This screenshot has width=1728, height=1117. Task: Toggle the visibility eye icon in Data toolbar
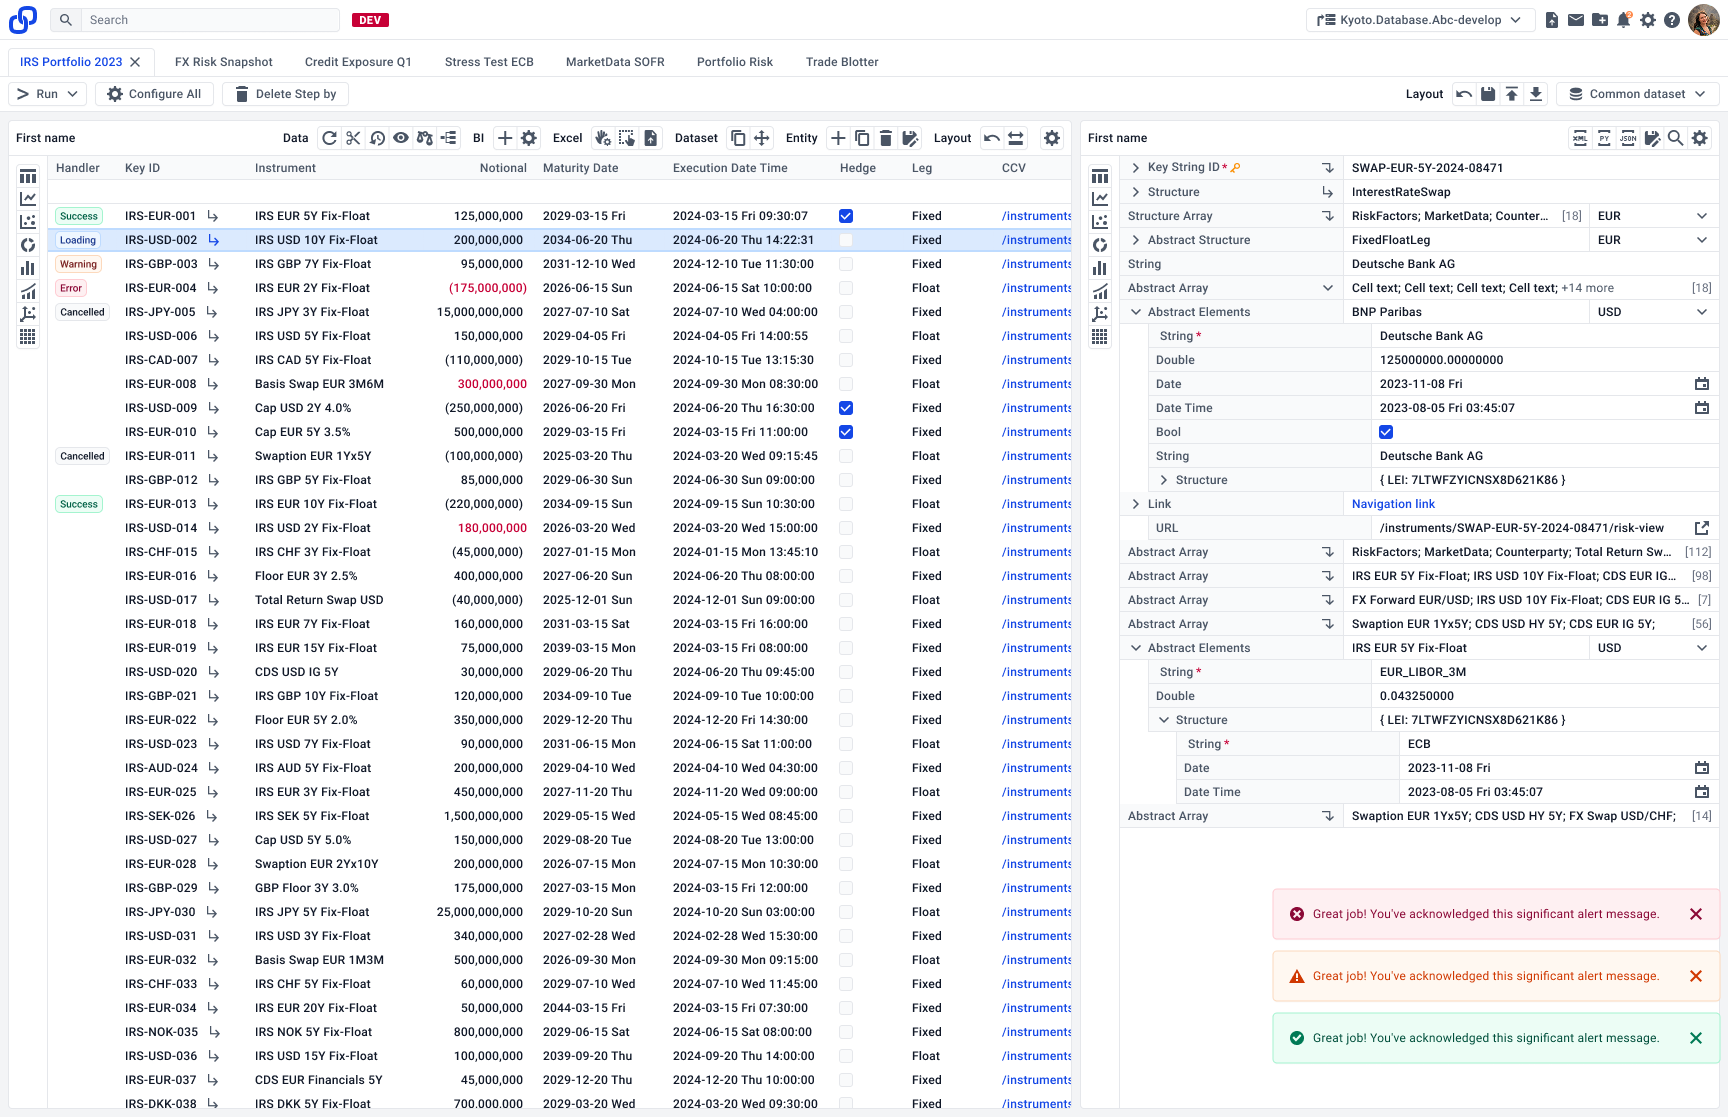(x=401, y=138)
